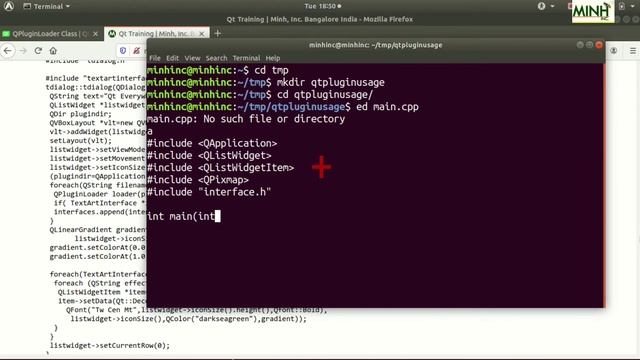Click the line '#include <QListWidget>' in terminal
The height and width of the screenshot is (360, 640).
click(x=209, y=156)
